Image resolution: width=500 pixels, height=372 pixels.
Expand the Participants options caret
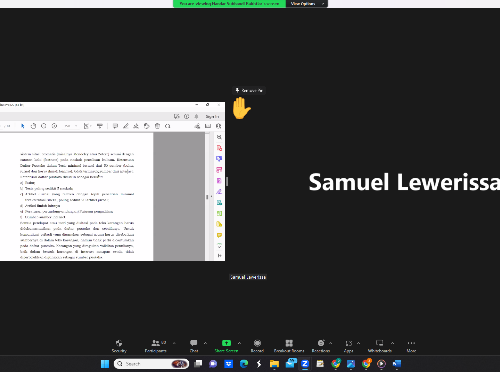[174, 343]
